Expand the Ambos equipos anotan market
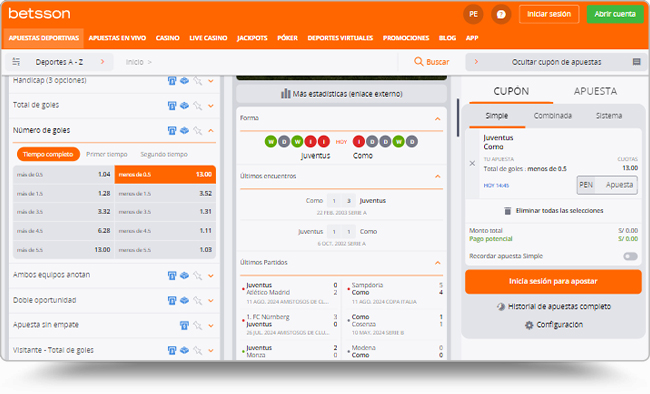Screen dimensions: 650x394 (211, 276)
